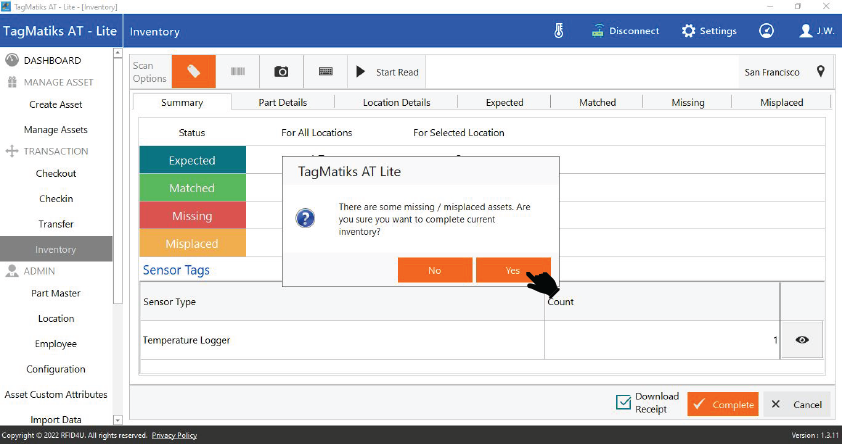Toggle the Download Receipt checkbox
Screen dimensions: 842x444
(623, 403)
